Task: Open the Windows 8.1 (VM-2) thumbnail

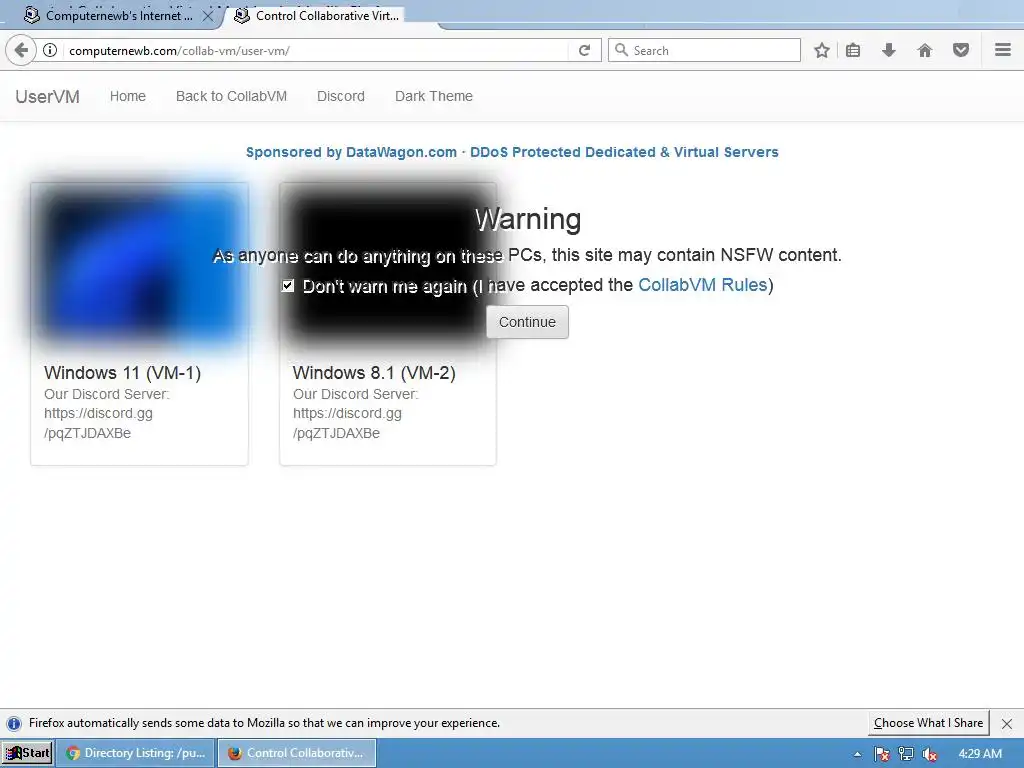Action: click(388, 266)
